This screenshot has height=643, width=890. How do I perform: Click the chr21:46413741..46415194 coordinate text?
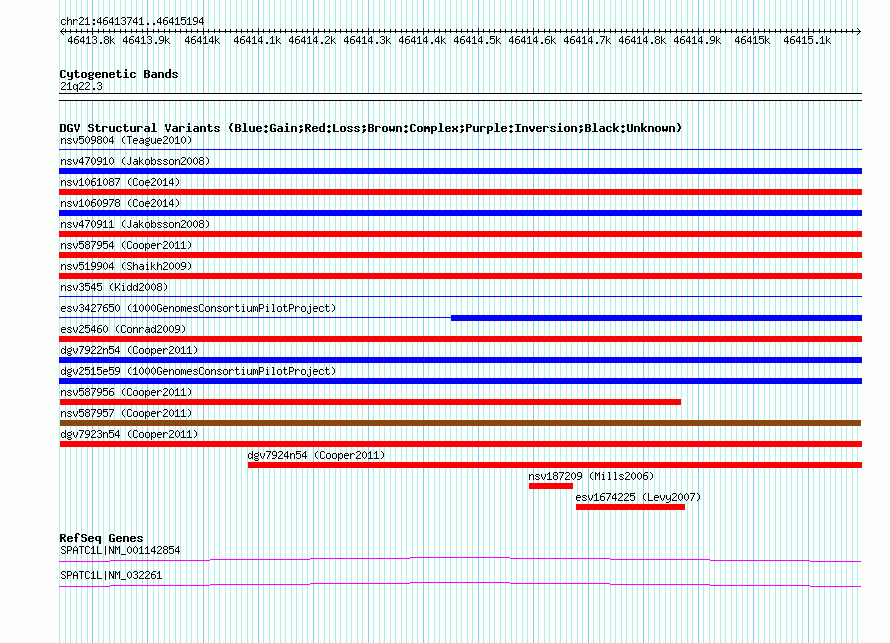coord(132,22)
